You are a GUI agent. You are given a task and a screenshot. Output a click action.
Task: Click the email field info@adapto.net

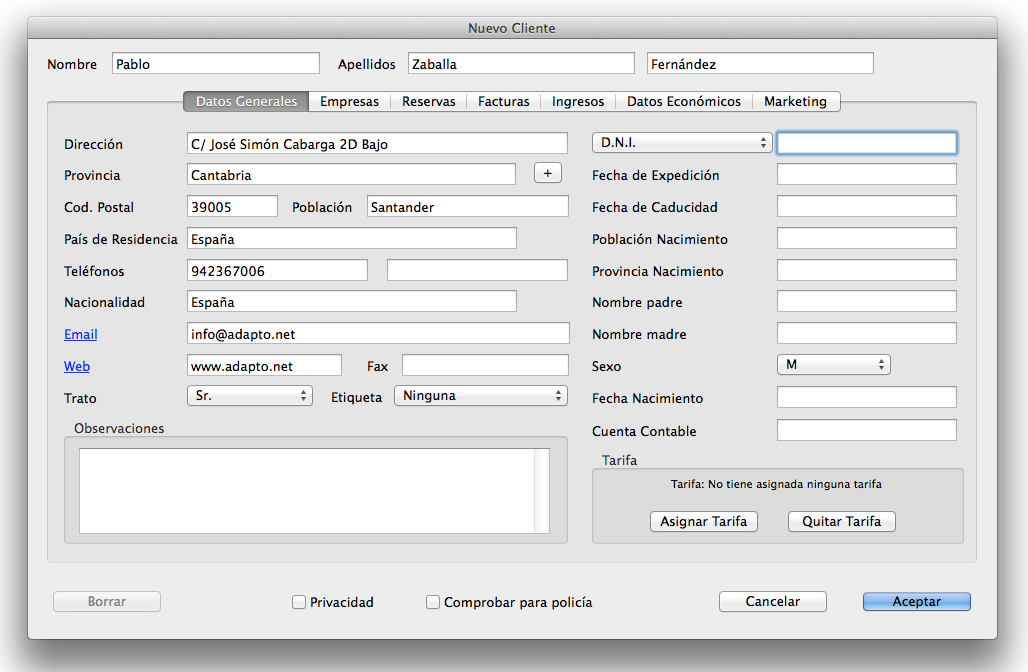pyautogui.click(x=378, y=333)
